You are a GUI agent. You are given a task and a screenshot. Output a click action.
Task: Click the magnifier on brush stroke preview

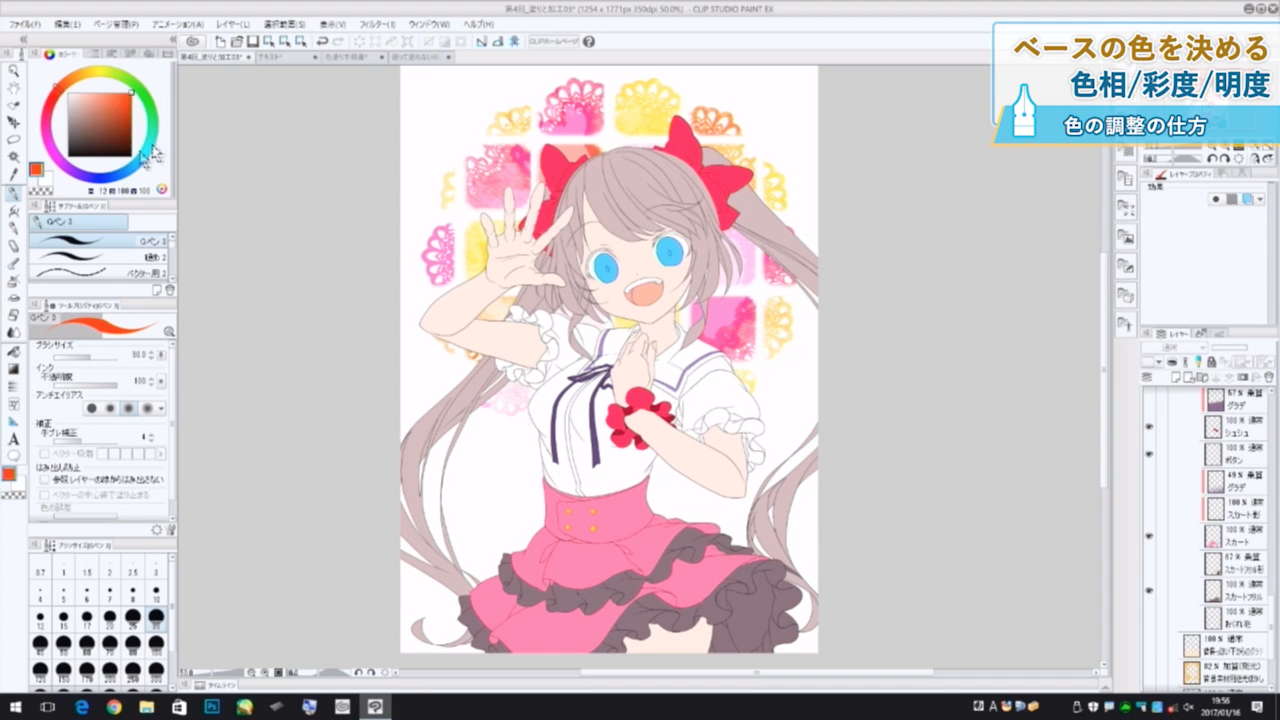(x=169, y=331)
